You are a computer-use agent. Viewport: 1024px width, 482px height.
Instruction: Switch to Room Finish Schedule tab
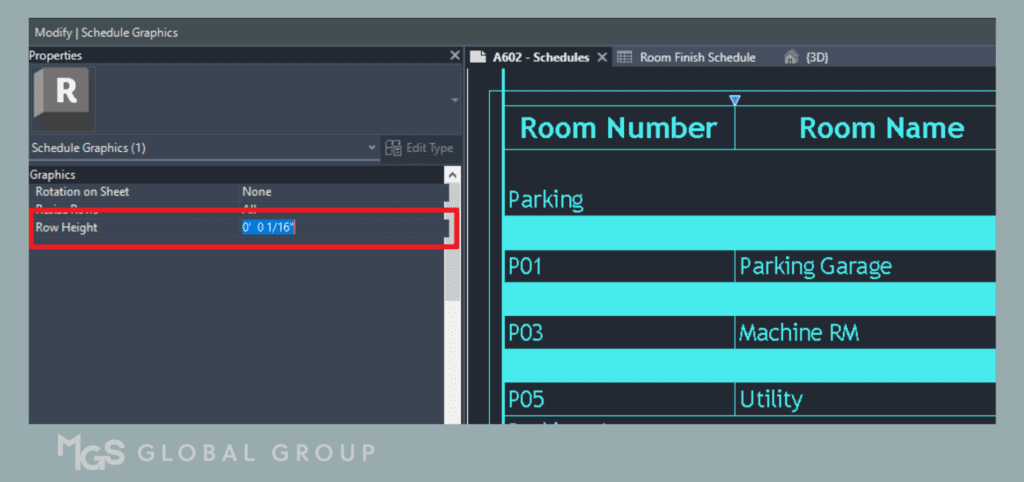tap(697, 57)
